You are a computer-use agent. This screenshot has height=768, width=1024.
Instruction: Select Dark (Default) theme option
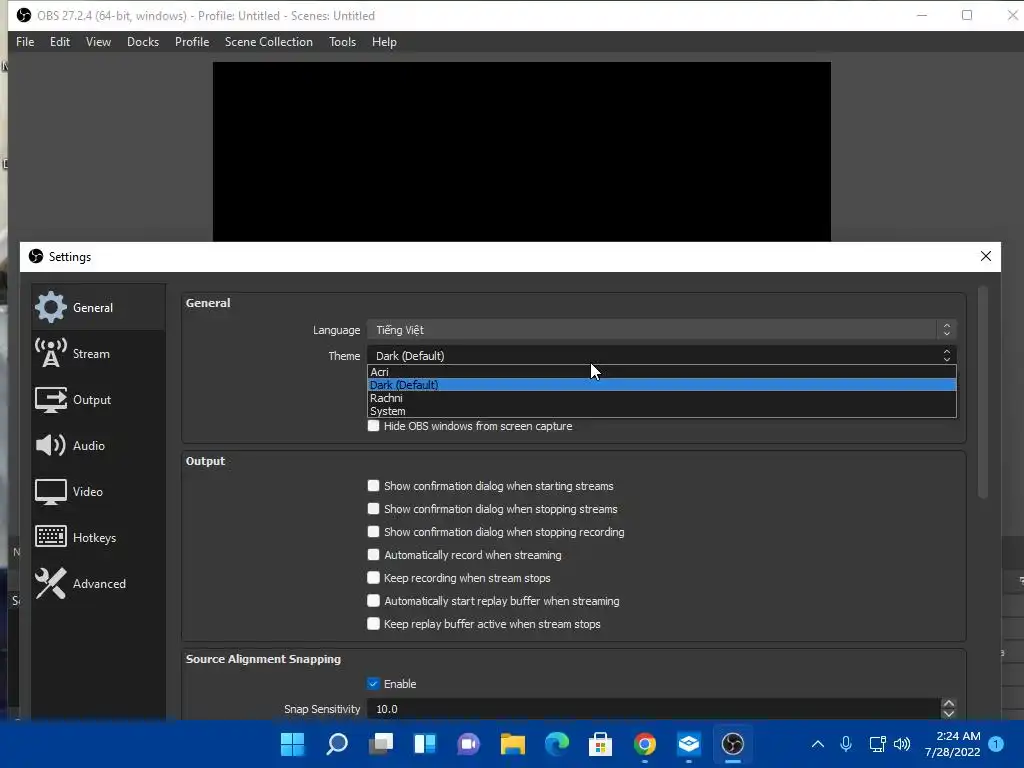click(662, 385)
